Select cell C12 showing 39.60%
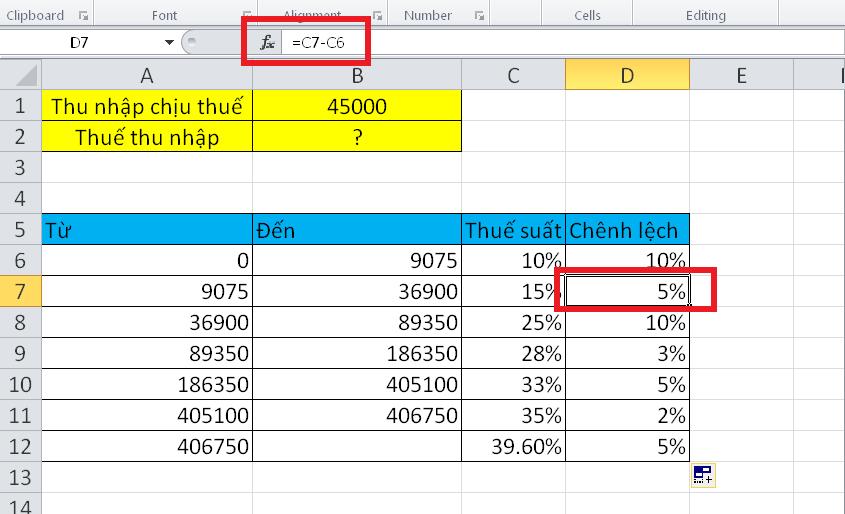845x514 pixels. click(514, 446)
